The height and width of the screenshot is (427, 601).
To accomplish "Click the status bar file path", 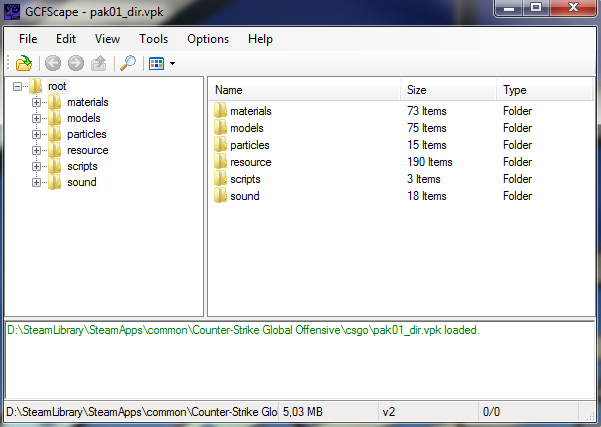I will tap(141, 412).
